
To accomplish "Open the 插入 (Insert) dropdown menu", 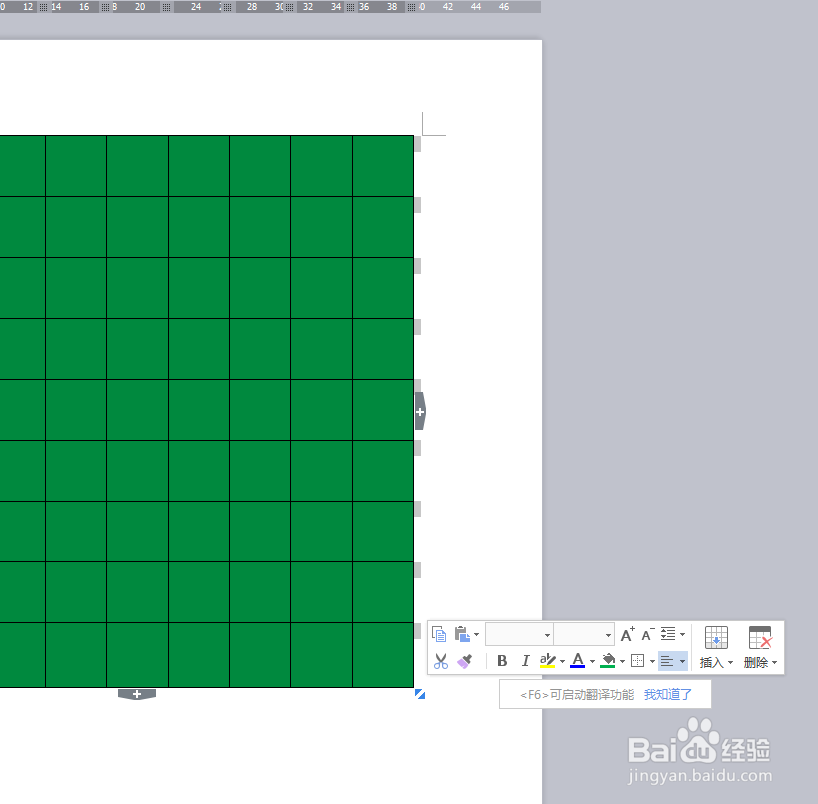I will [x=716, y=663].
